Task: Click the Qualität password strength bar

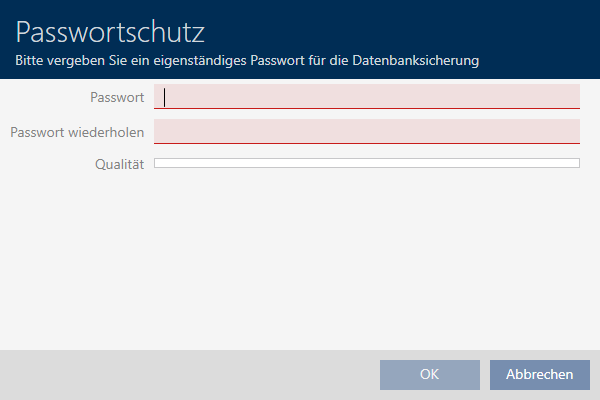Action: coord(366,163)
